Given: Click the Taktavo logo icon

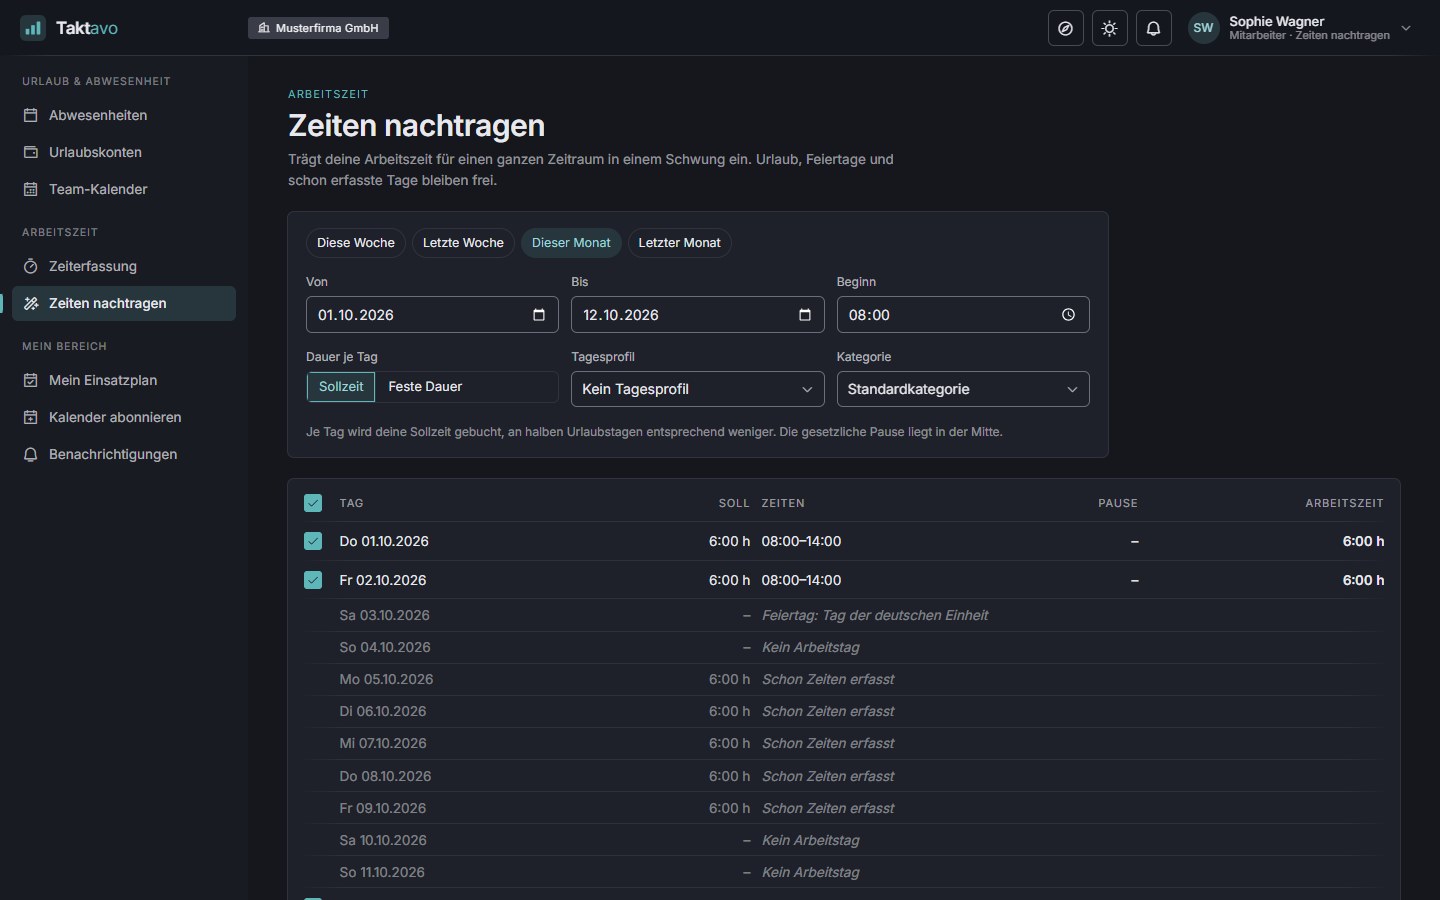Looking at the screenshot, I should [x=33, y=28].
